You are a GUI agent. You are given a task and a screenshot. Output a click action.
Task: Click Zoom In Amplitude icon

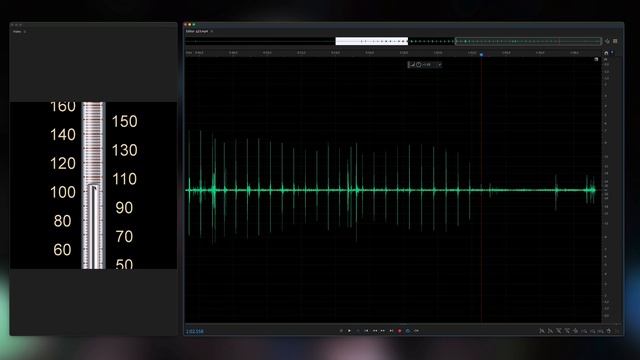click(542, 331)
